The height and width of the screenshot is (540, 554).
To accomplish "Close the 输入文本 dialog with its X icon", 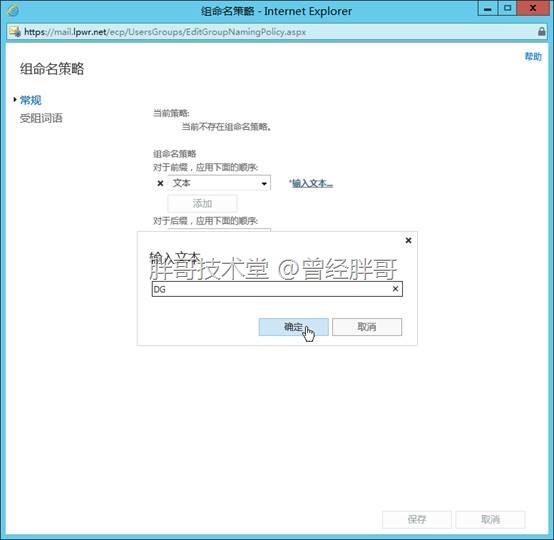I will click(408, 240).
